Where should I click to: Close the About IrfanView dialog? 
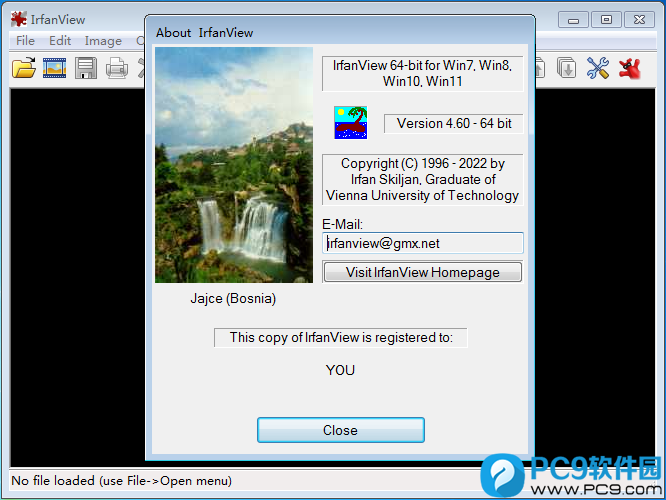(x=341, y=430)
